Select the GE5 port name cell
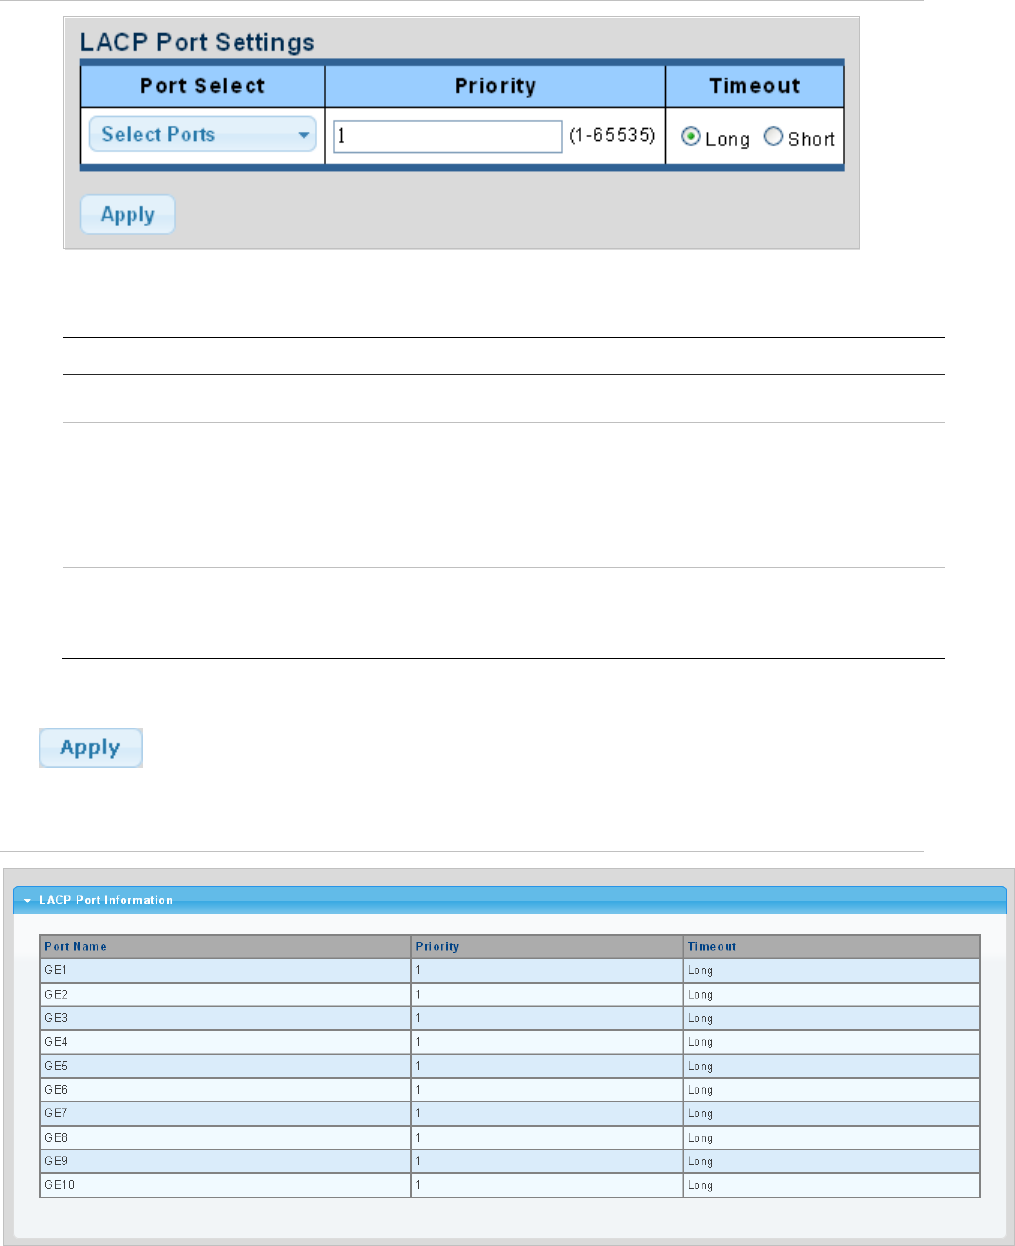 point(226,1066)
